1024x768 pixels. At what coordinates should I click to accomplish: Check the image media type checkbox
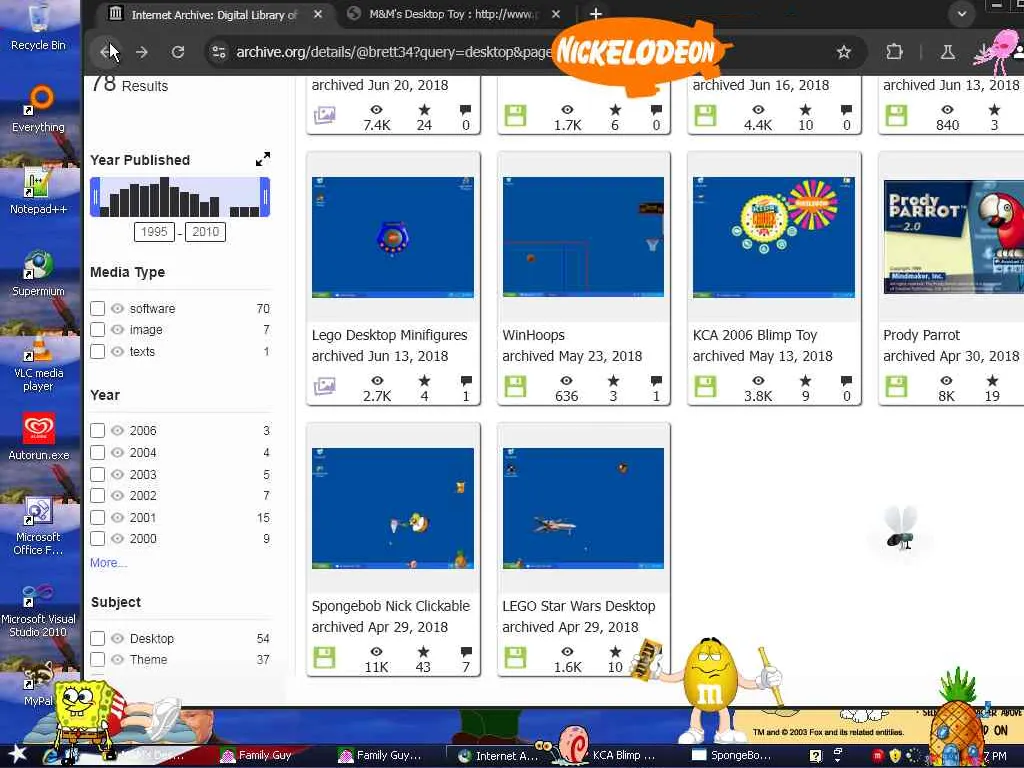97,330
